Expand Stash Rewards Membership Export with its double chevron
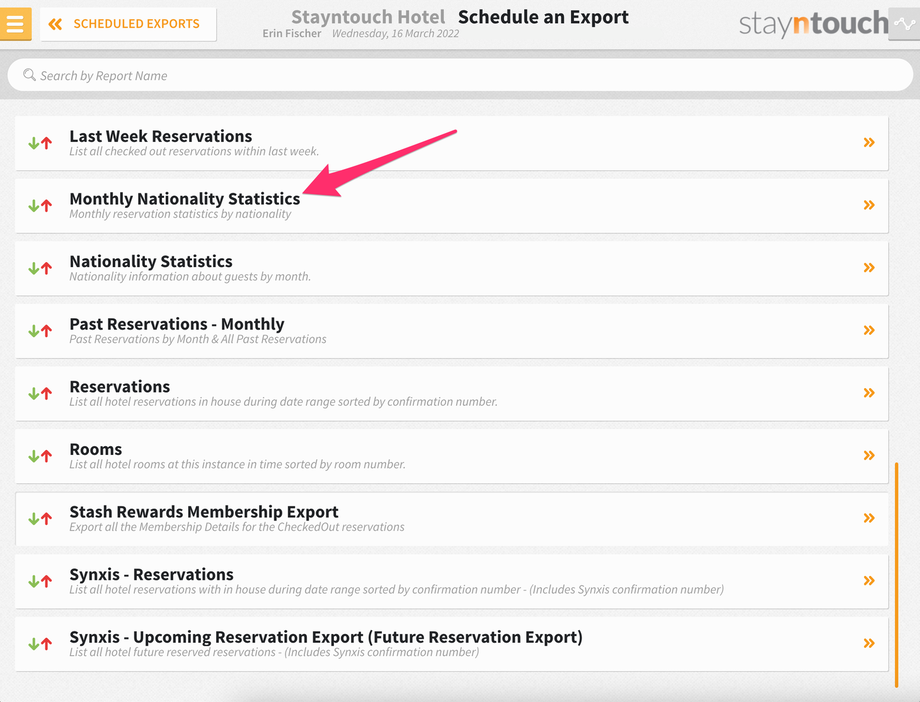Image resolution: width=920 pixels, height=702 pixels. (869, 518)
